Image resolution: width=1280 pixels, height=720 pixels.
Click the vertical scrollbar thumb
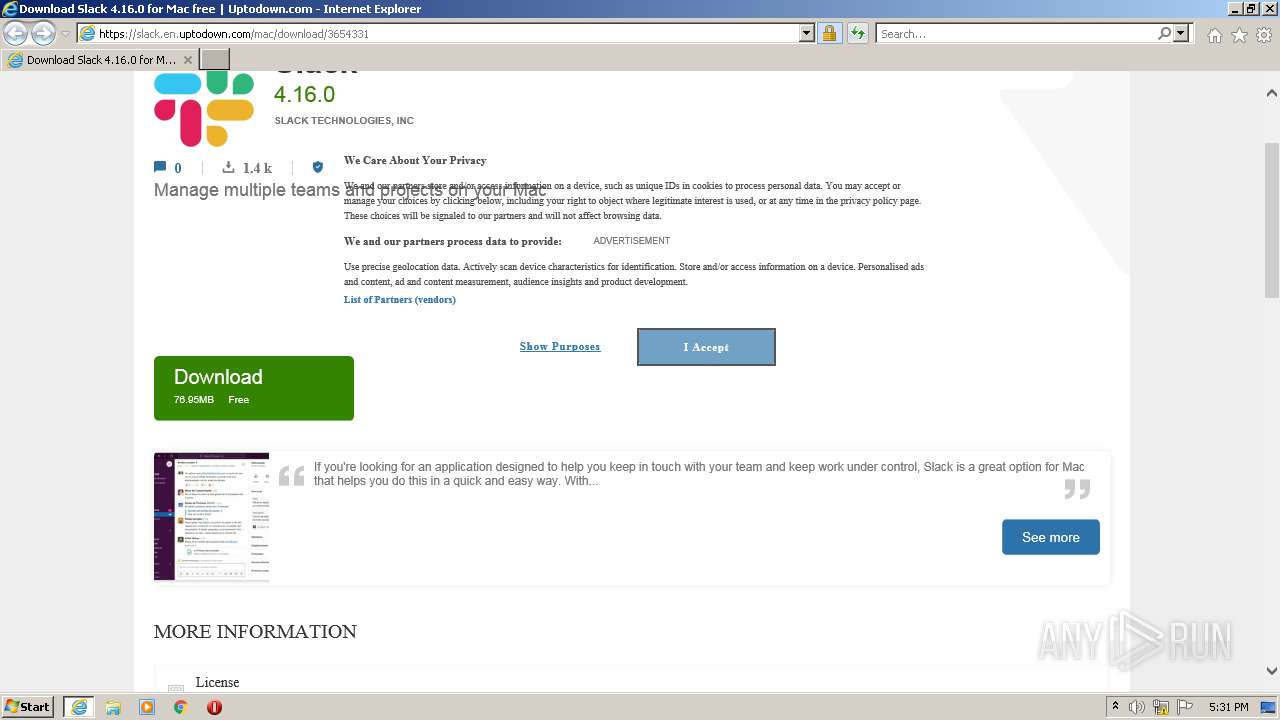tap(1272, 220)
